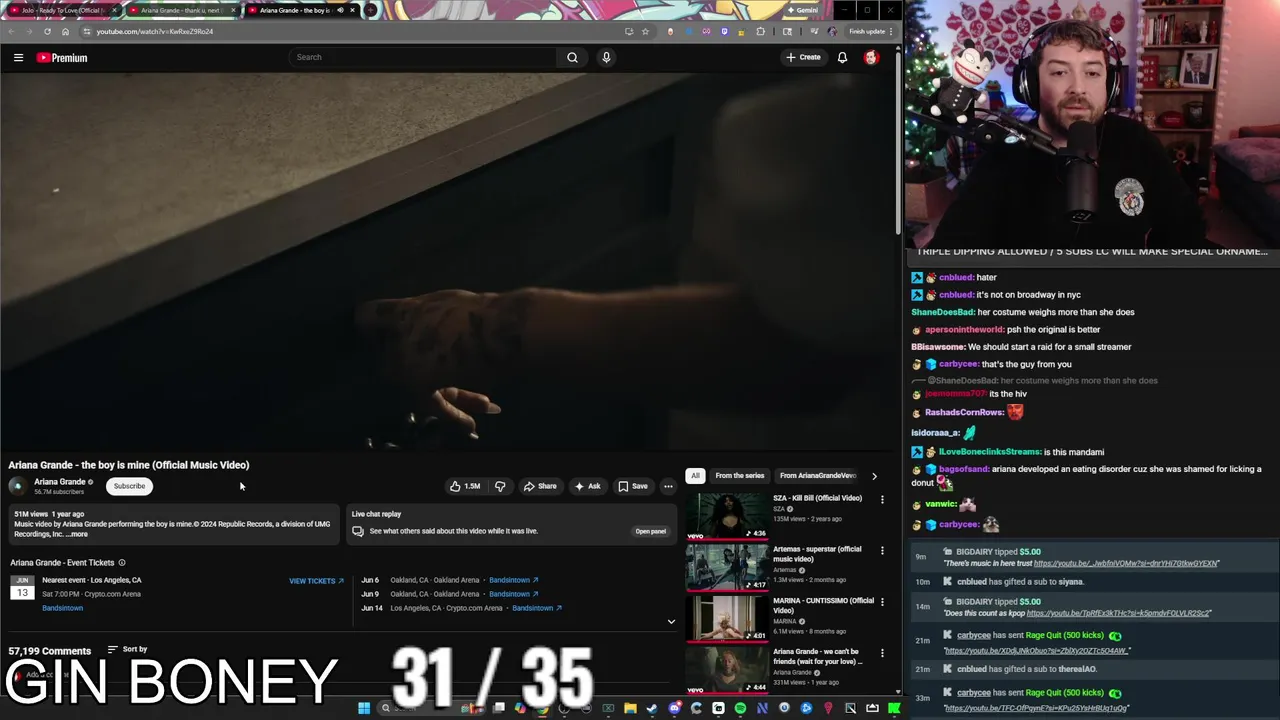Expand the event list with the chevron

(x=671, y=621)
